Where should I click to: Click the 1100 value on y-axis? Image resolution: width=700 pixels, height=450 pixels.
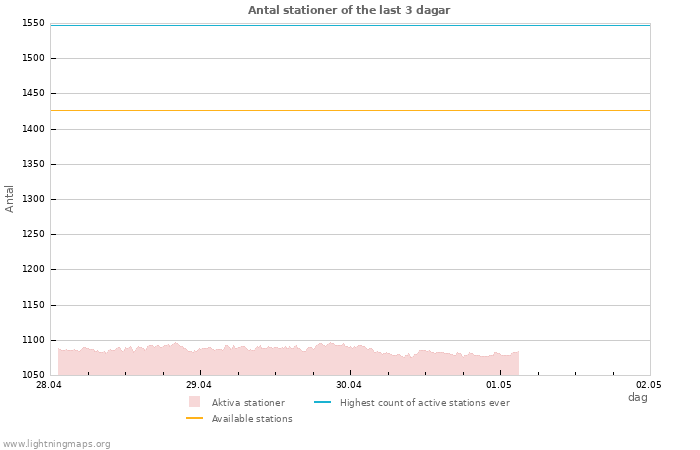coord(33,340)
